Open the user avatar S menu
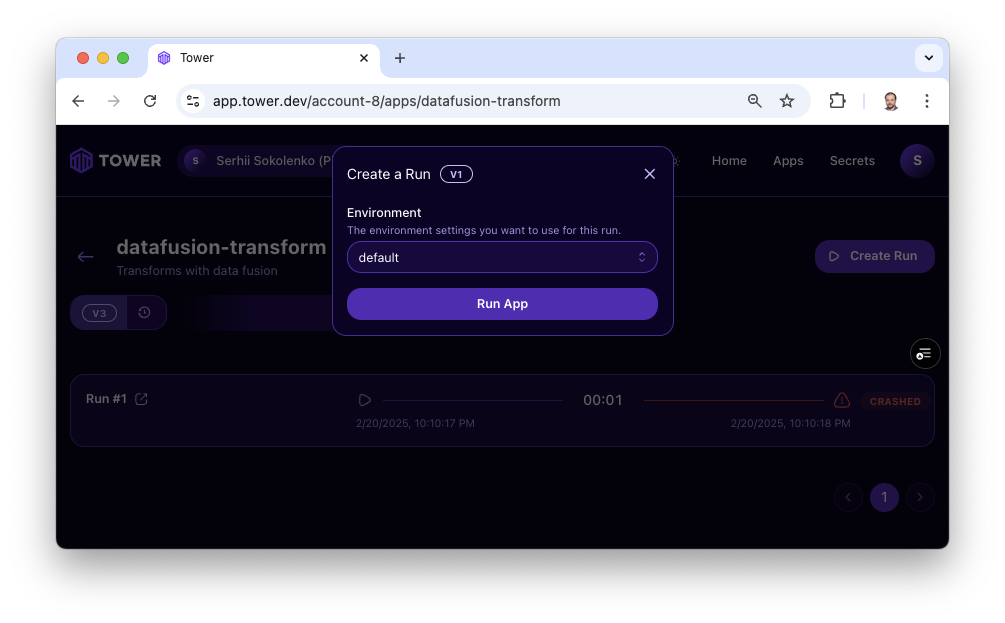Image resolution: width=1005 pixels, height=623 pixels. [917, 160]
